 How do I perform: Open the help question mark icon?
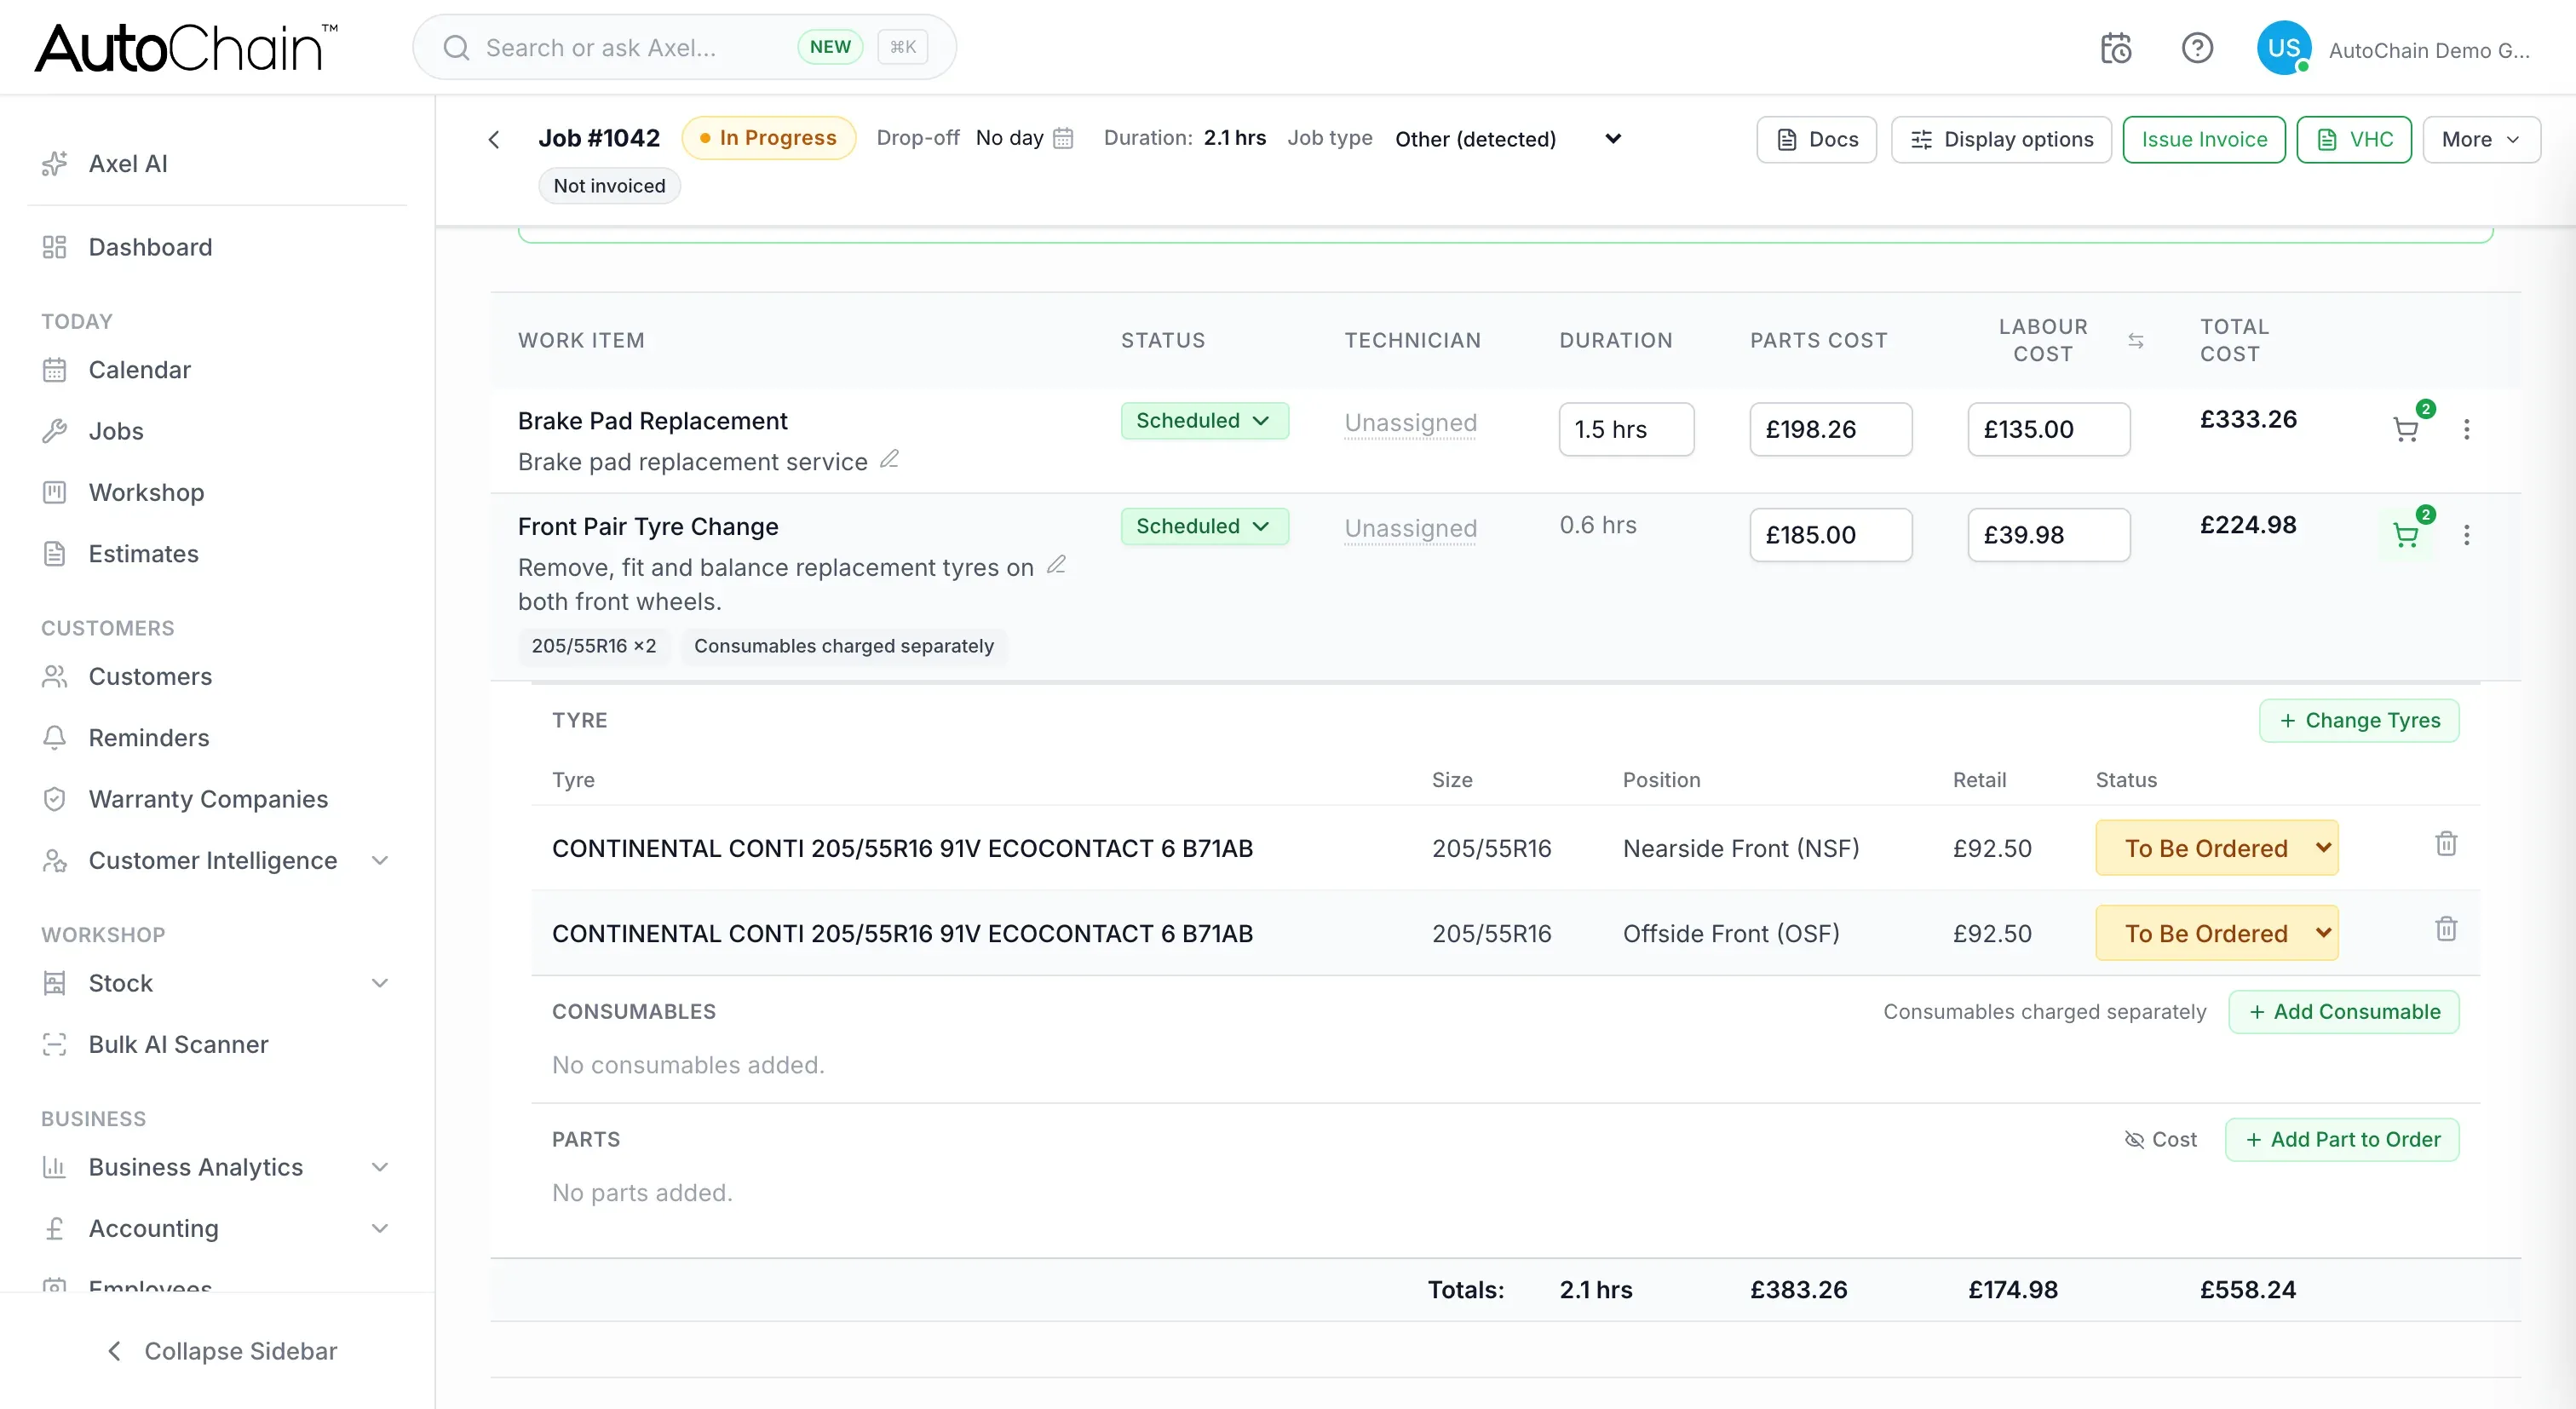[2197, 48]
